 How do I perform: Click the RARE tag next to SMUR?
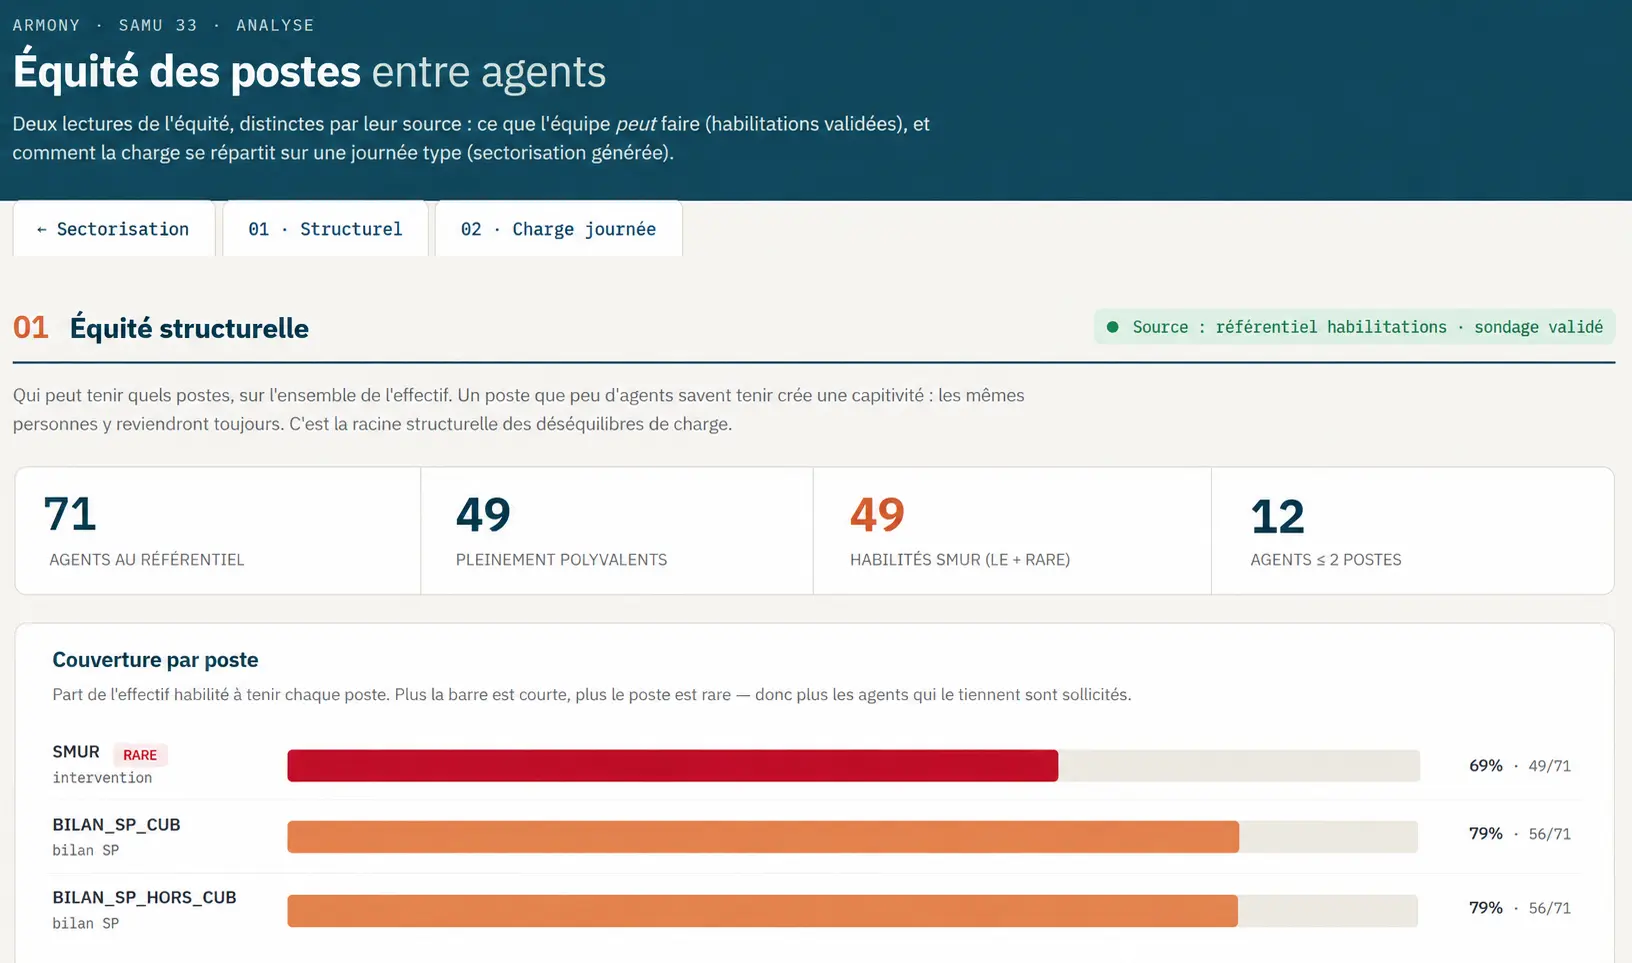[x=140, y=755]
